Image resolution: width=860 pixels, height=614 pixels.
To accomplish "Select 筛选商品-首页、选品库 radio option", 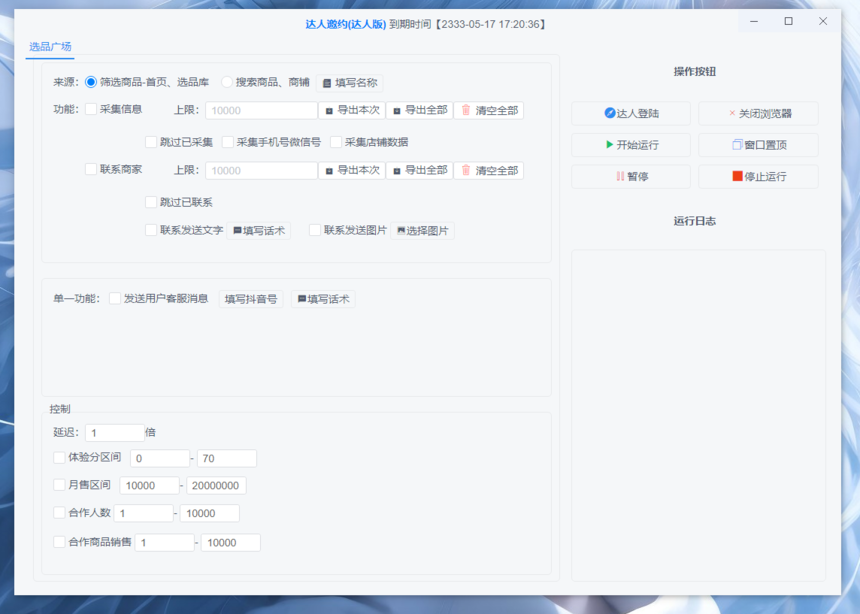I will coord(91,82).
